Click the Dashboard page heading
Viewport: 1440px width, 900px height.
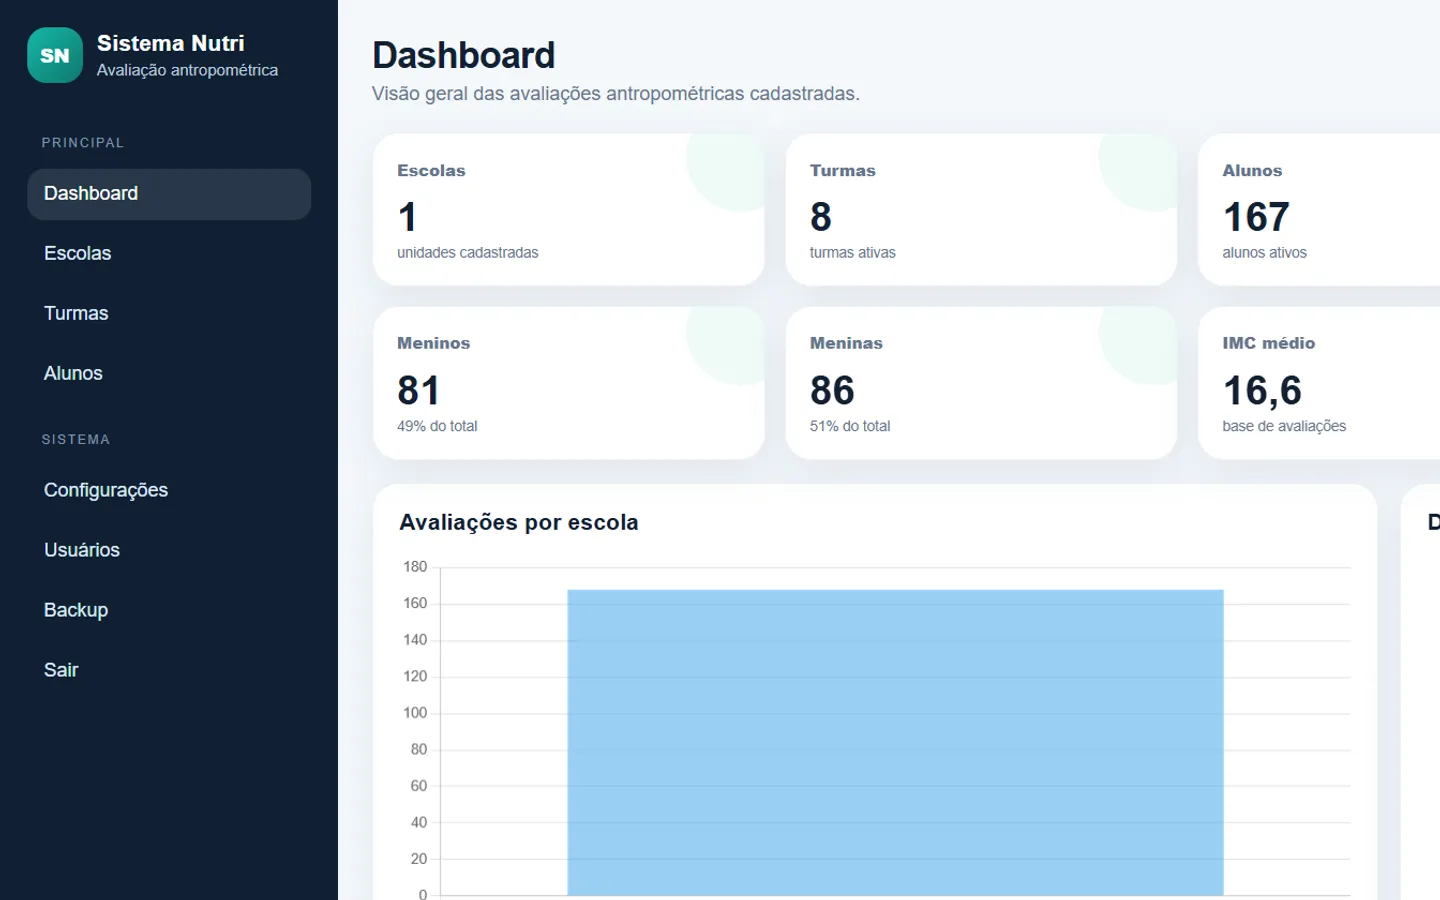[x=463, y=55]
